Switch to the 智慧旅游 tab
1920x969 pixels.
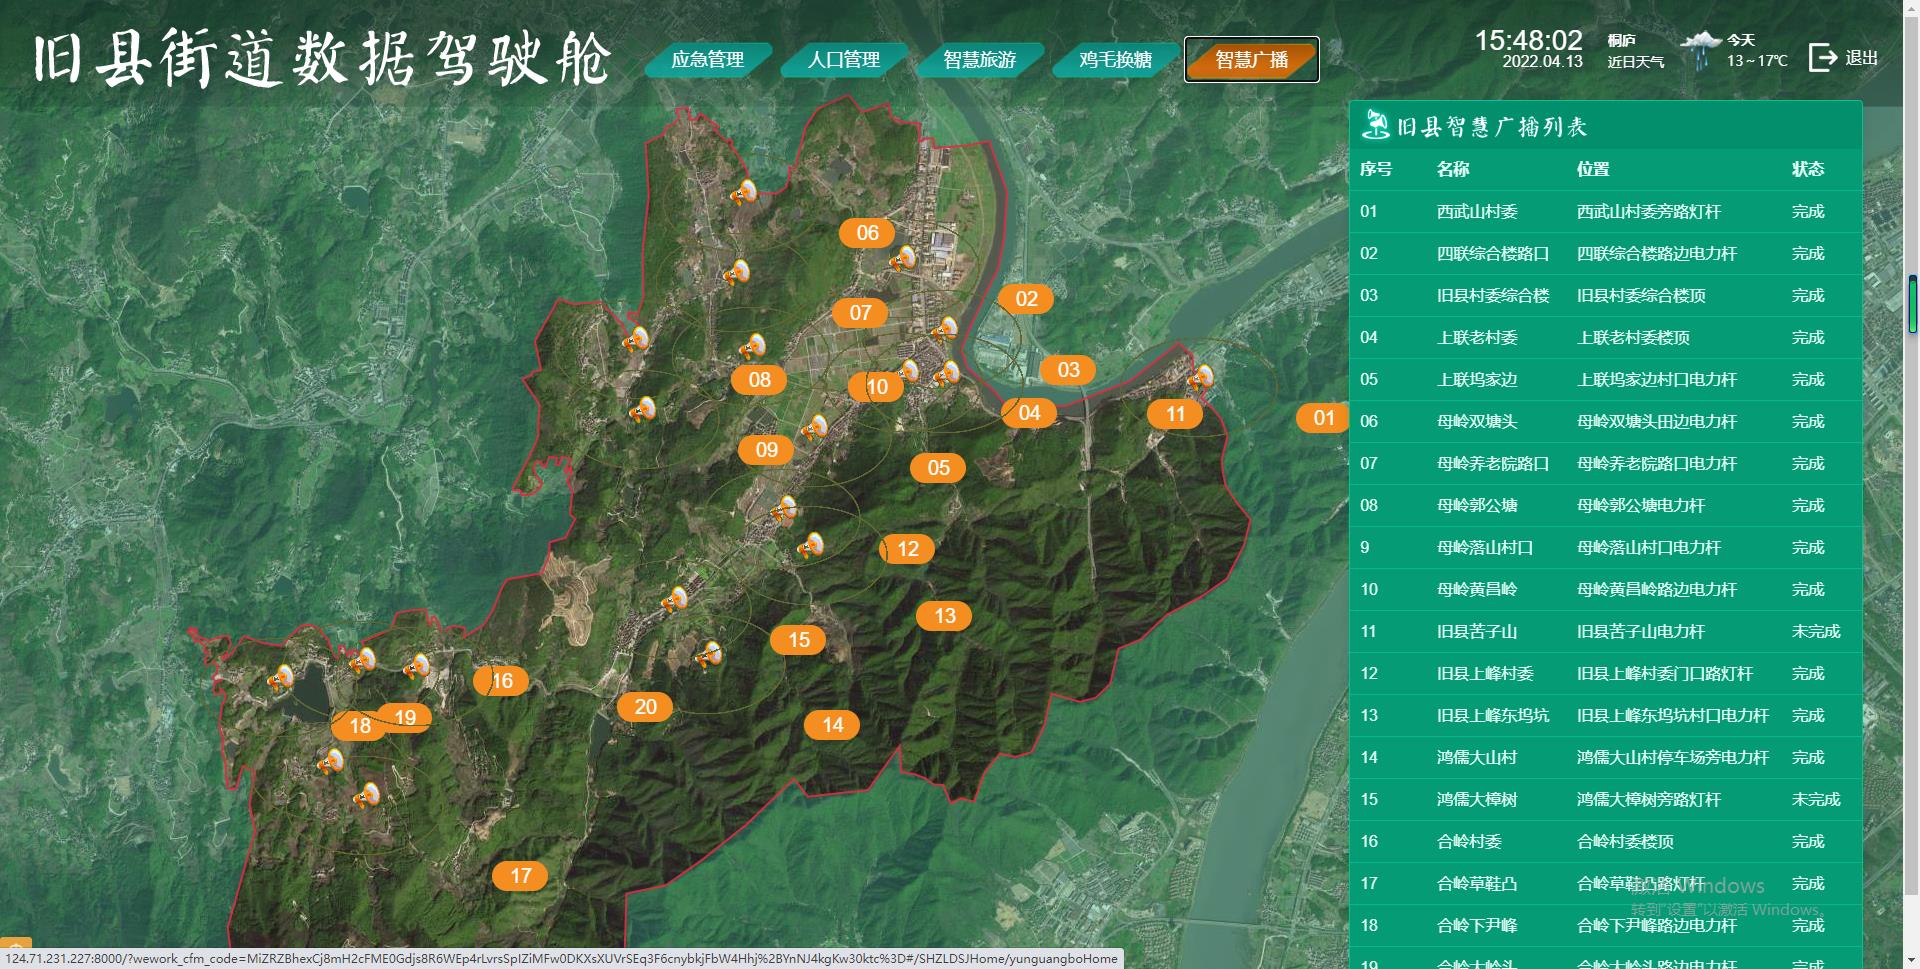pyautogui.click(x=980, y=60)
